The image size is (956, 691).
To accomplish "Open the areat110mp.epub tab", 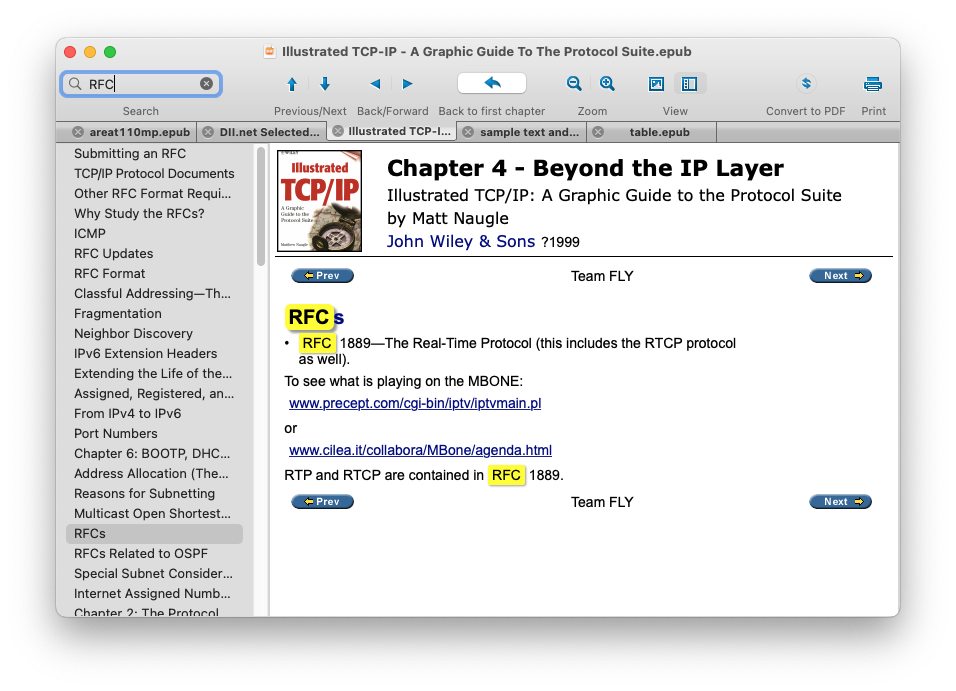I will click(x=139, y=132).
